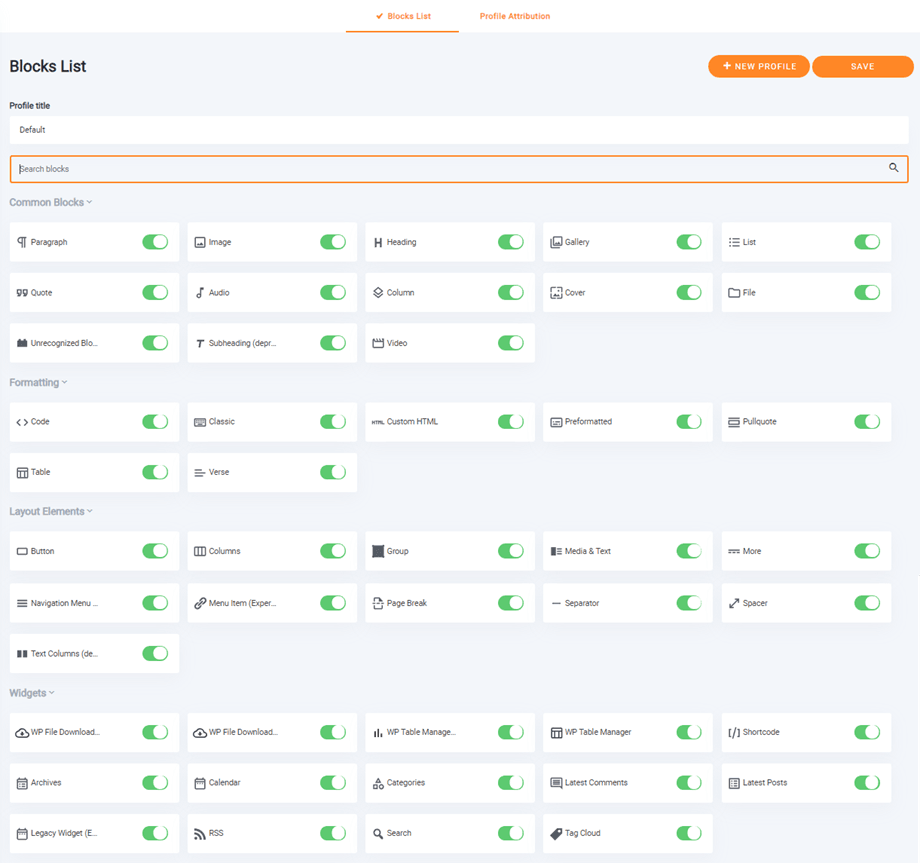
Task: Click the Menu Item link icon
Action: (200, 603)
